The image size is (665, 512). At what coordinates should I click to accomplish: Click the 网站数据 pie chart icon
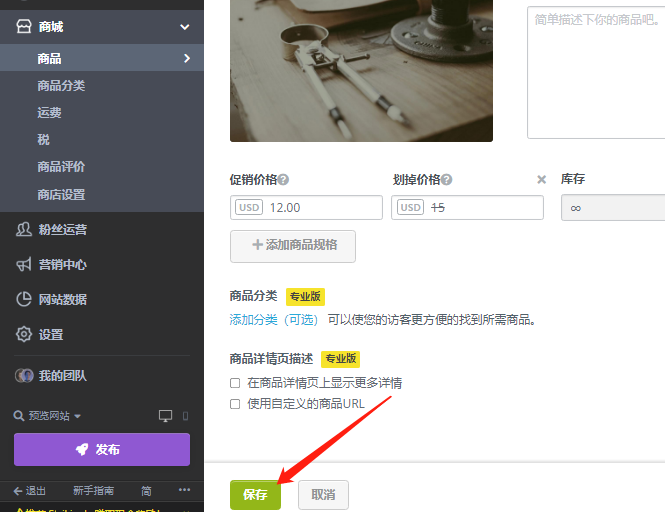coord(24,299)
